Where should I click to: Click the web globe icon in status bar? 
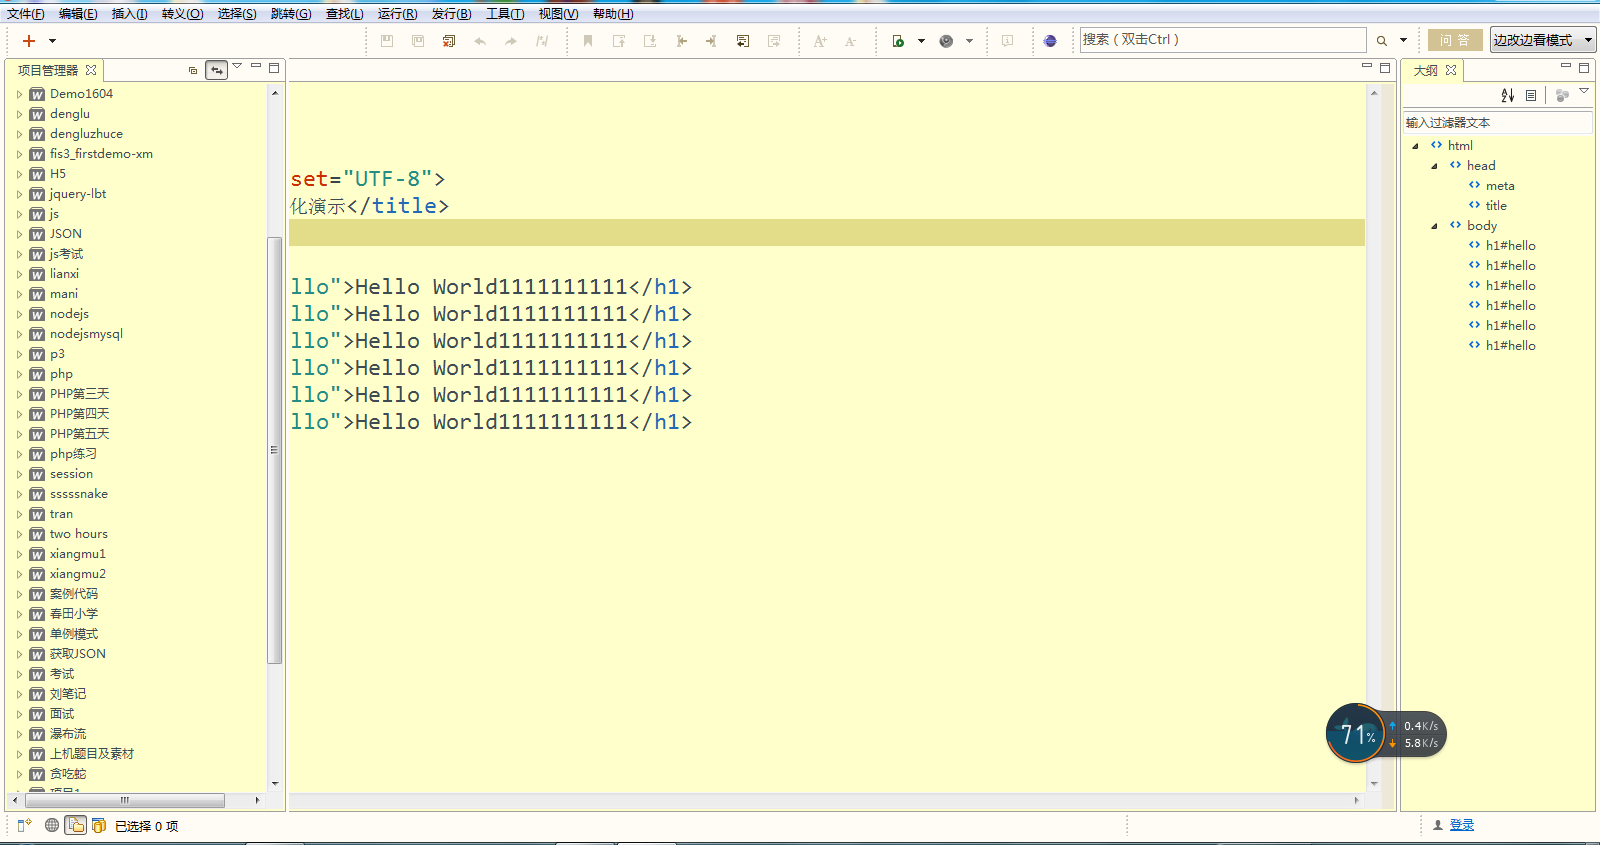52,825
